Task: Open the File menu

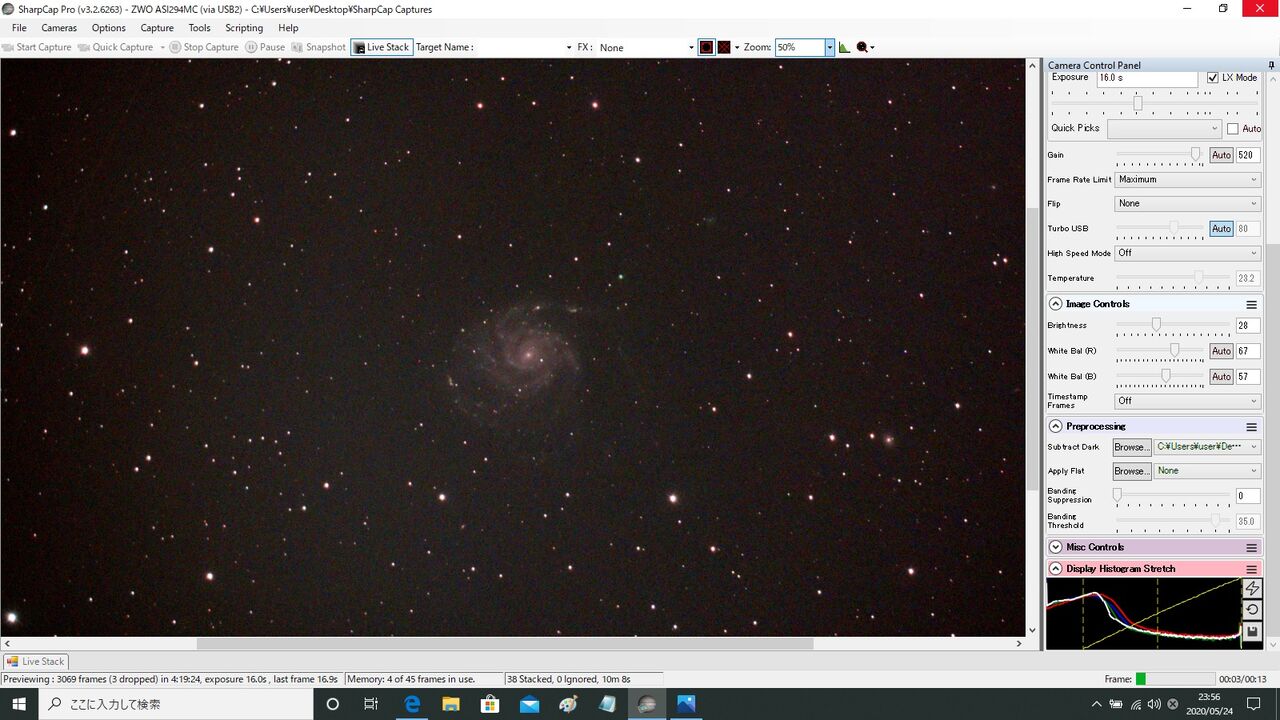Action: (x=19, y=28)
